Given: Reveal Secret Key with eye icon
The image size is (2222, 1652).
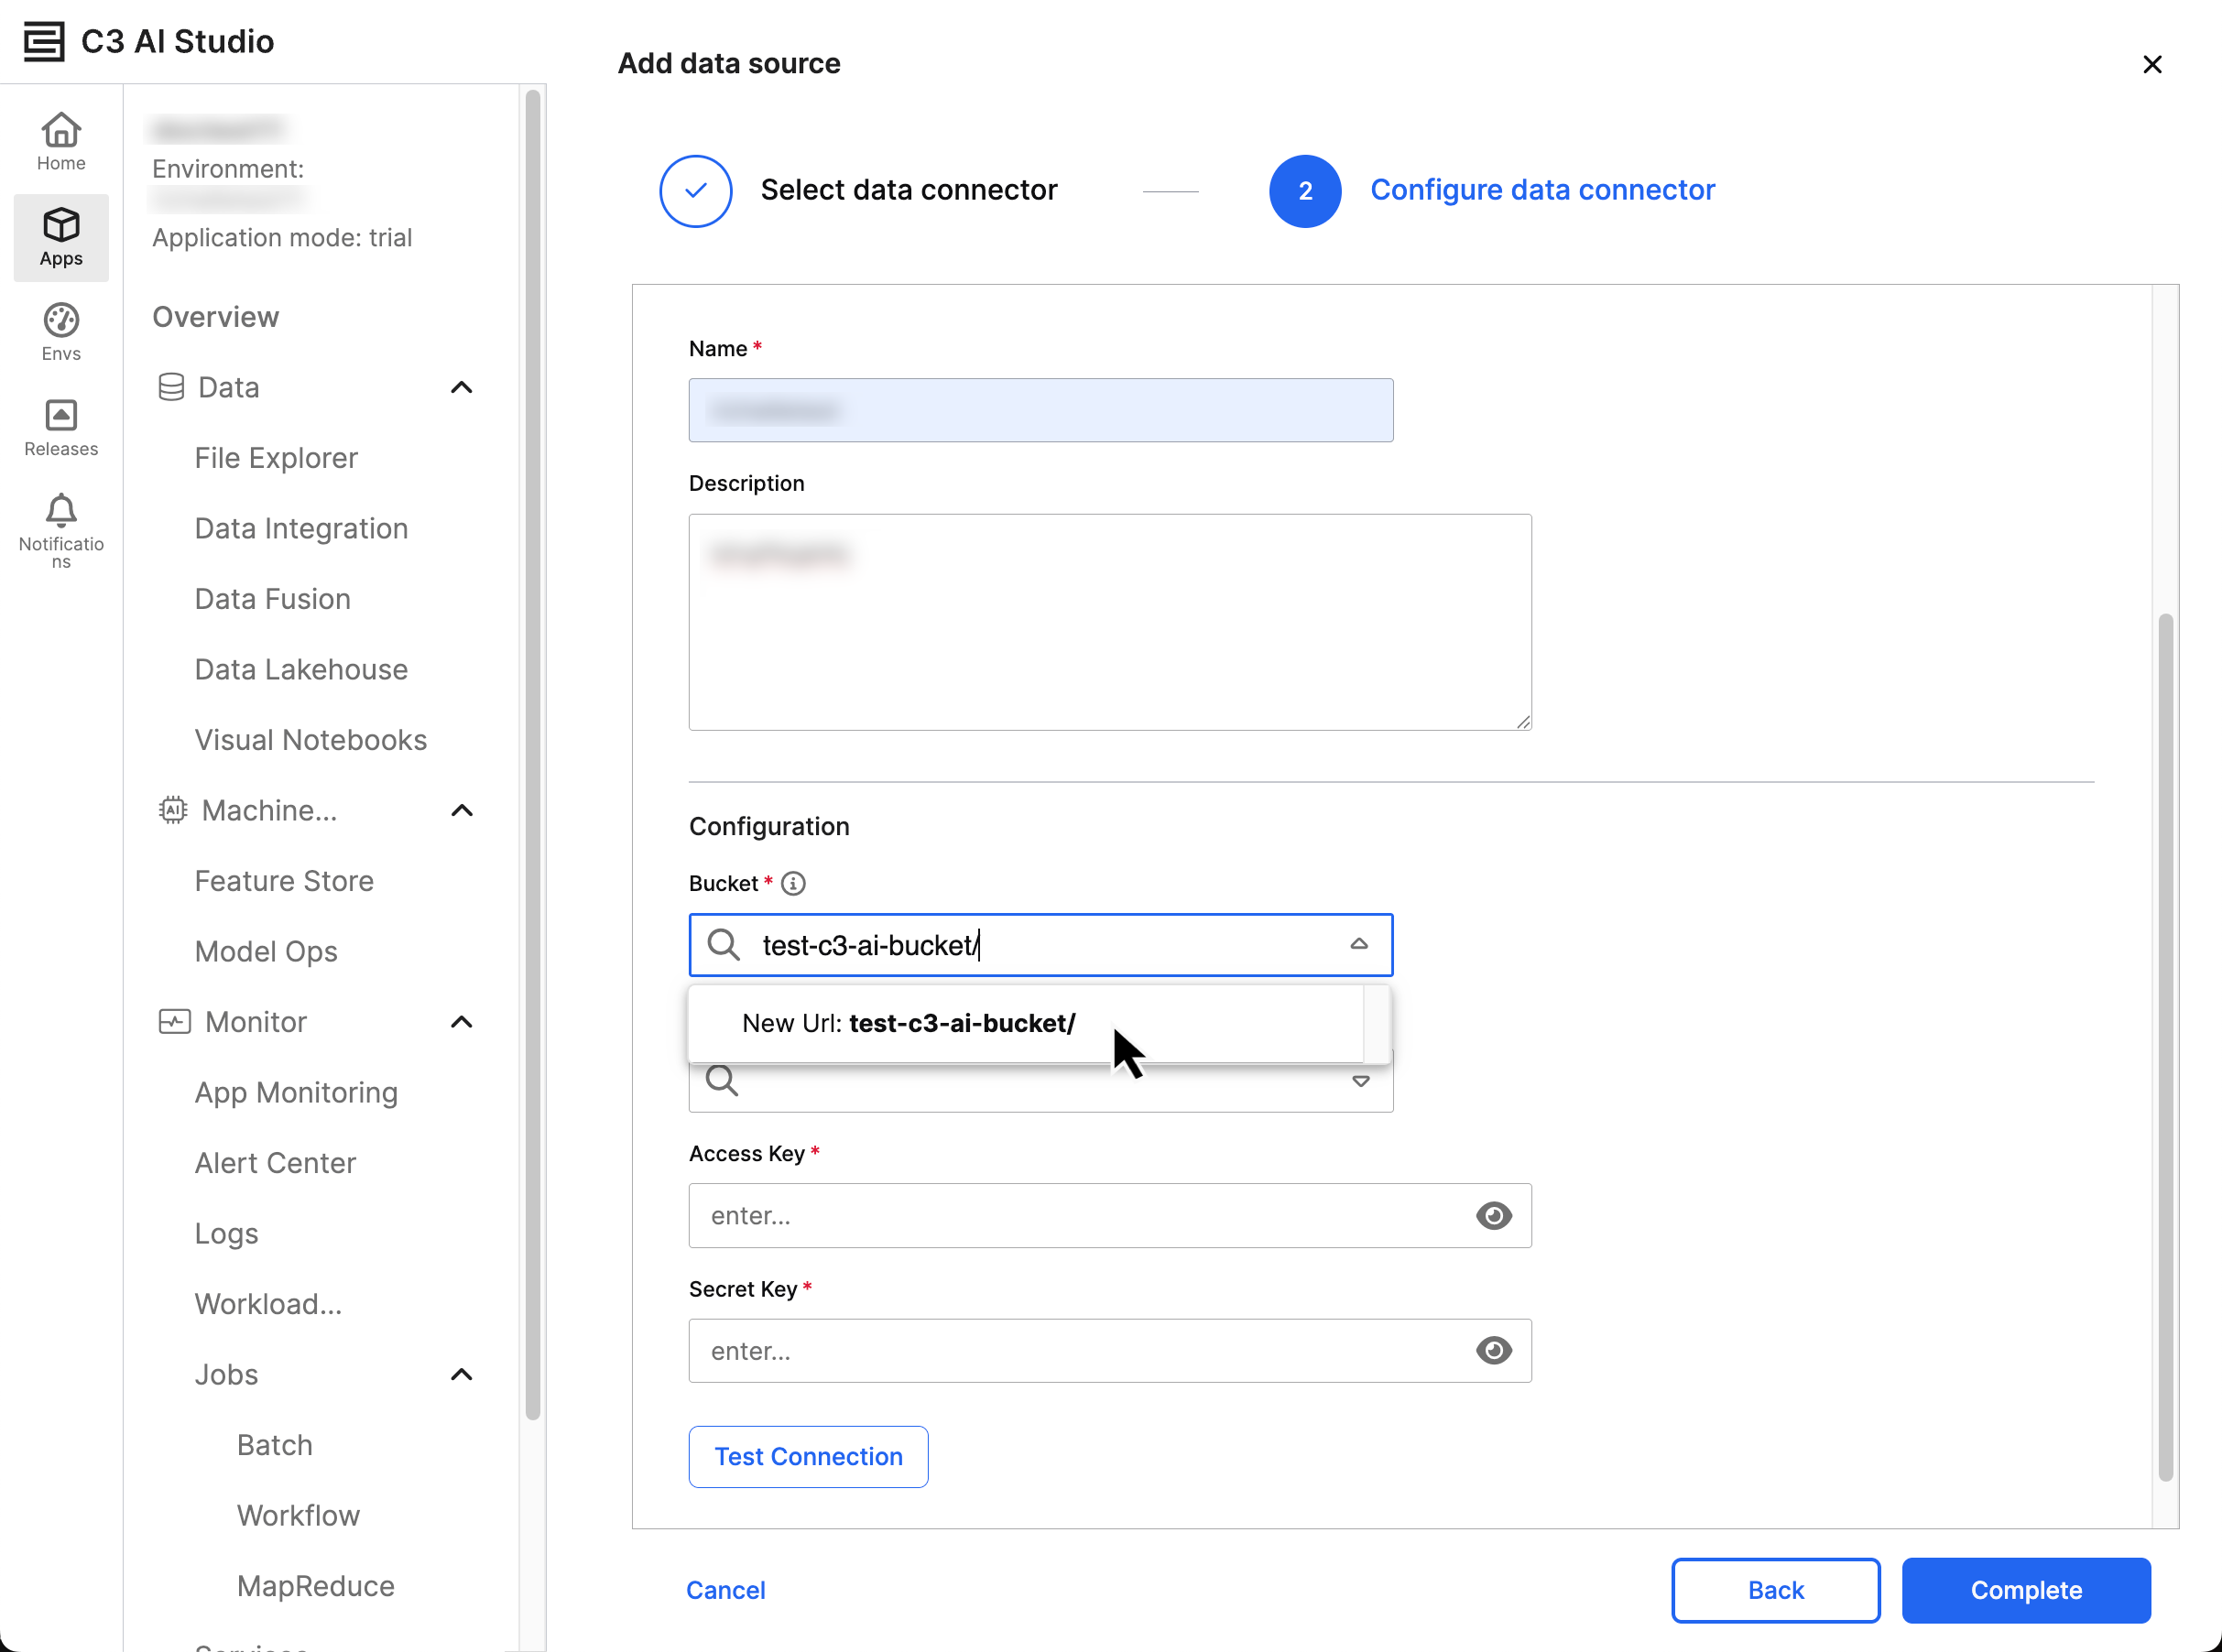Looking at the screenshot, I should tap(1493, 1350).
